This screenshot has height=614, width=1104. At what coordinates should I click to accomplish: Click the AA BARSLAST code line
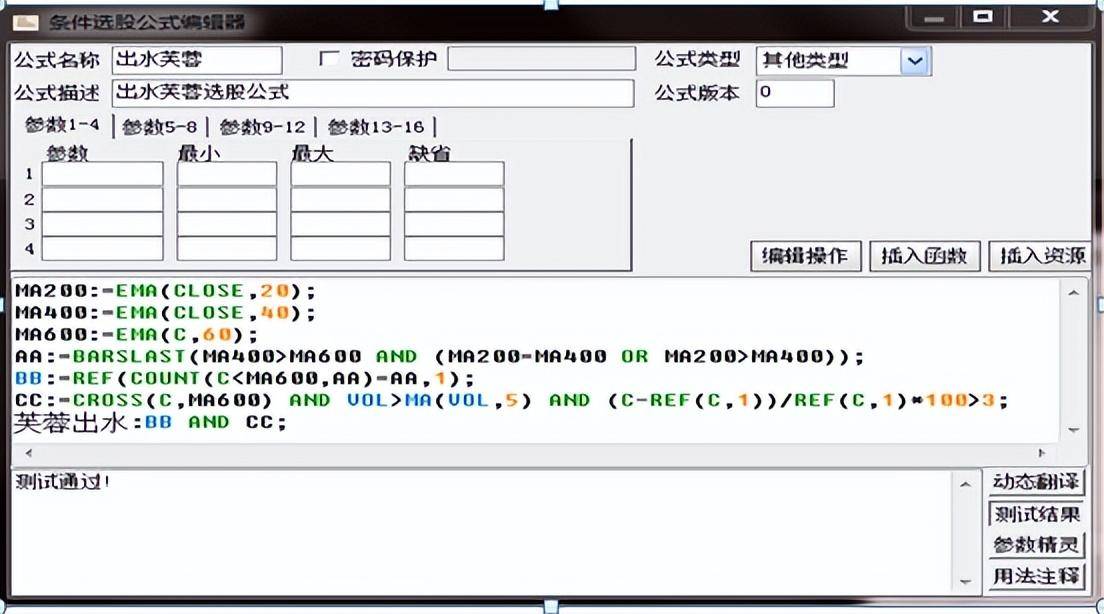coord(439,356)
